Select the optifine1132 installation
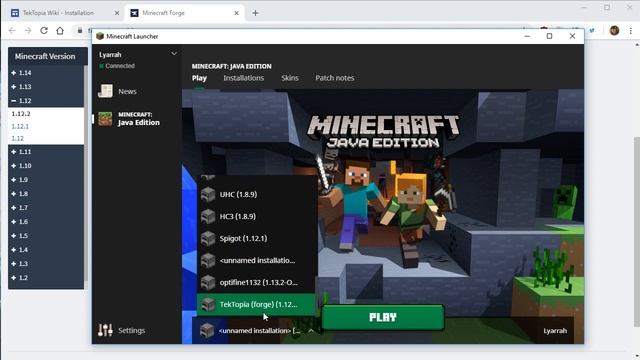The width and height of the screenshot is (640, 360). tap(256, 282)
